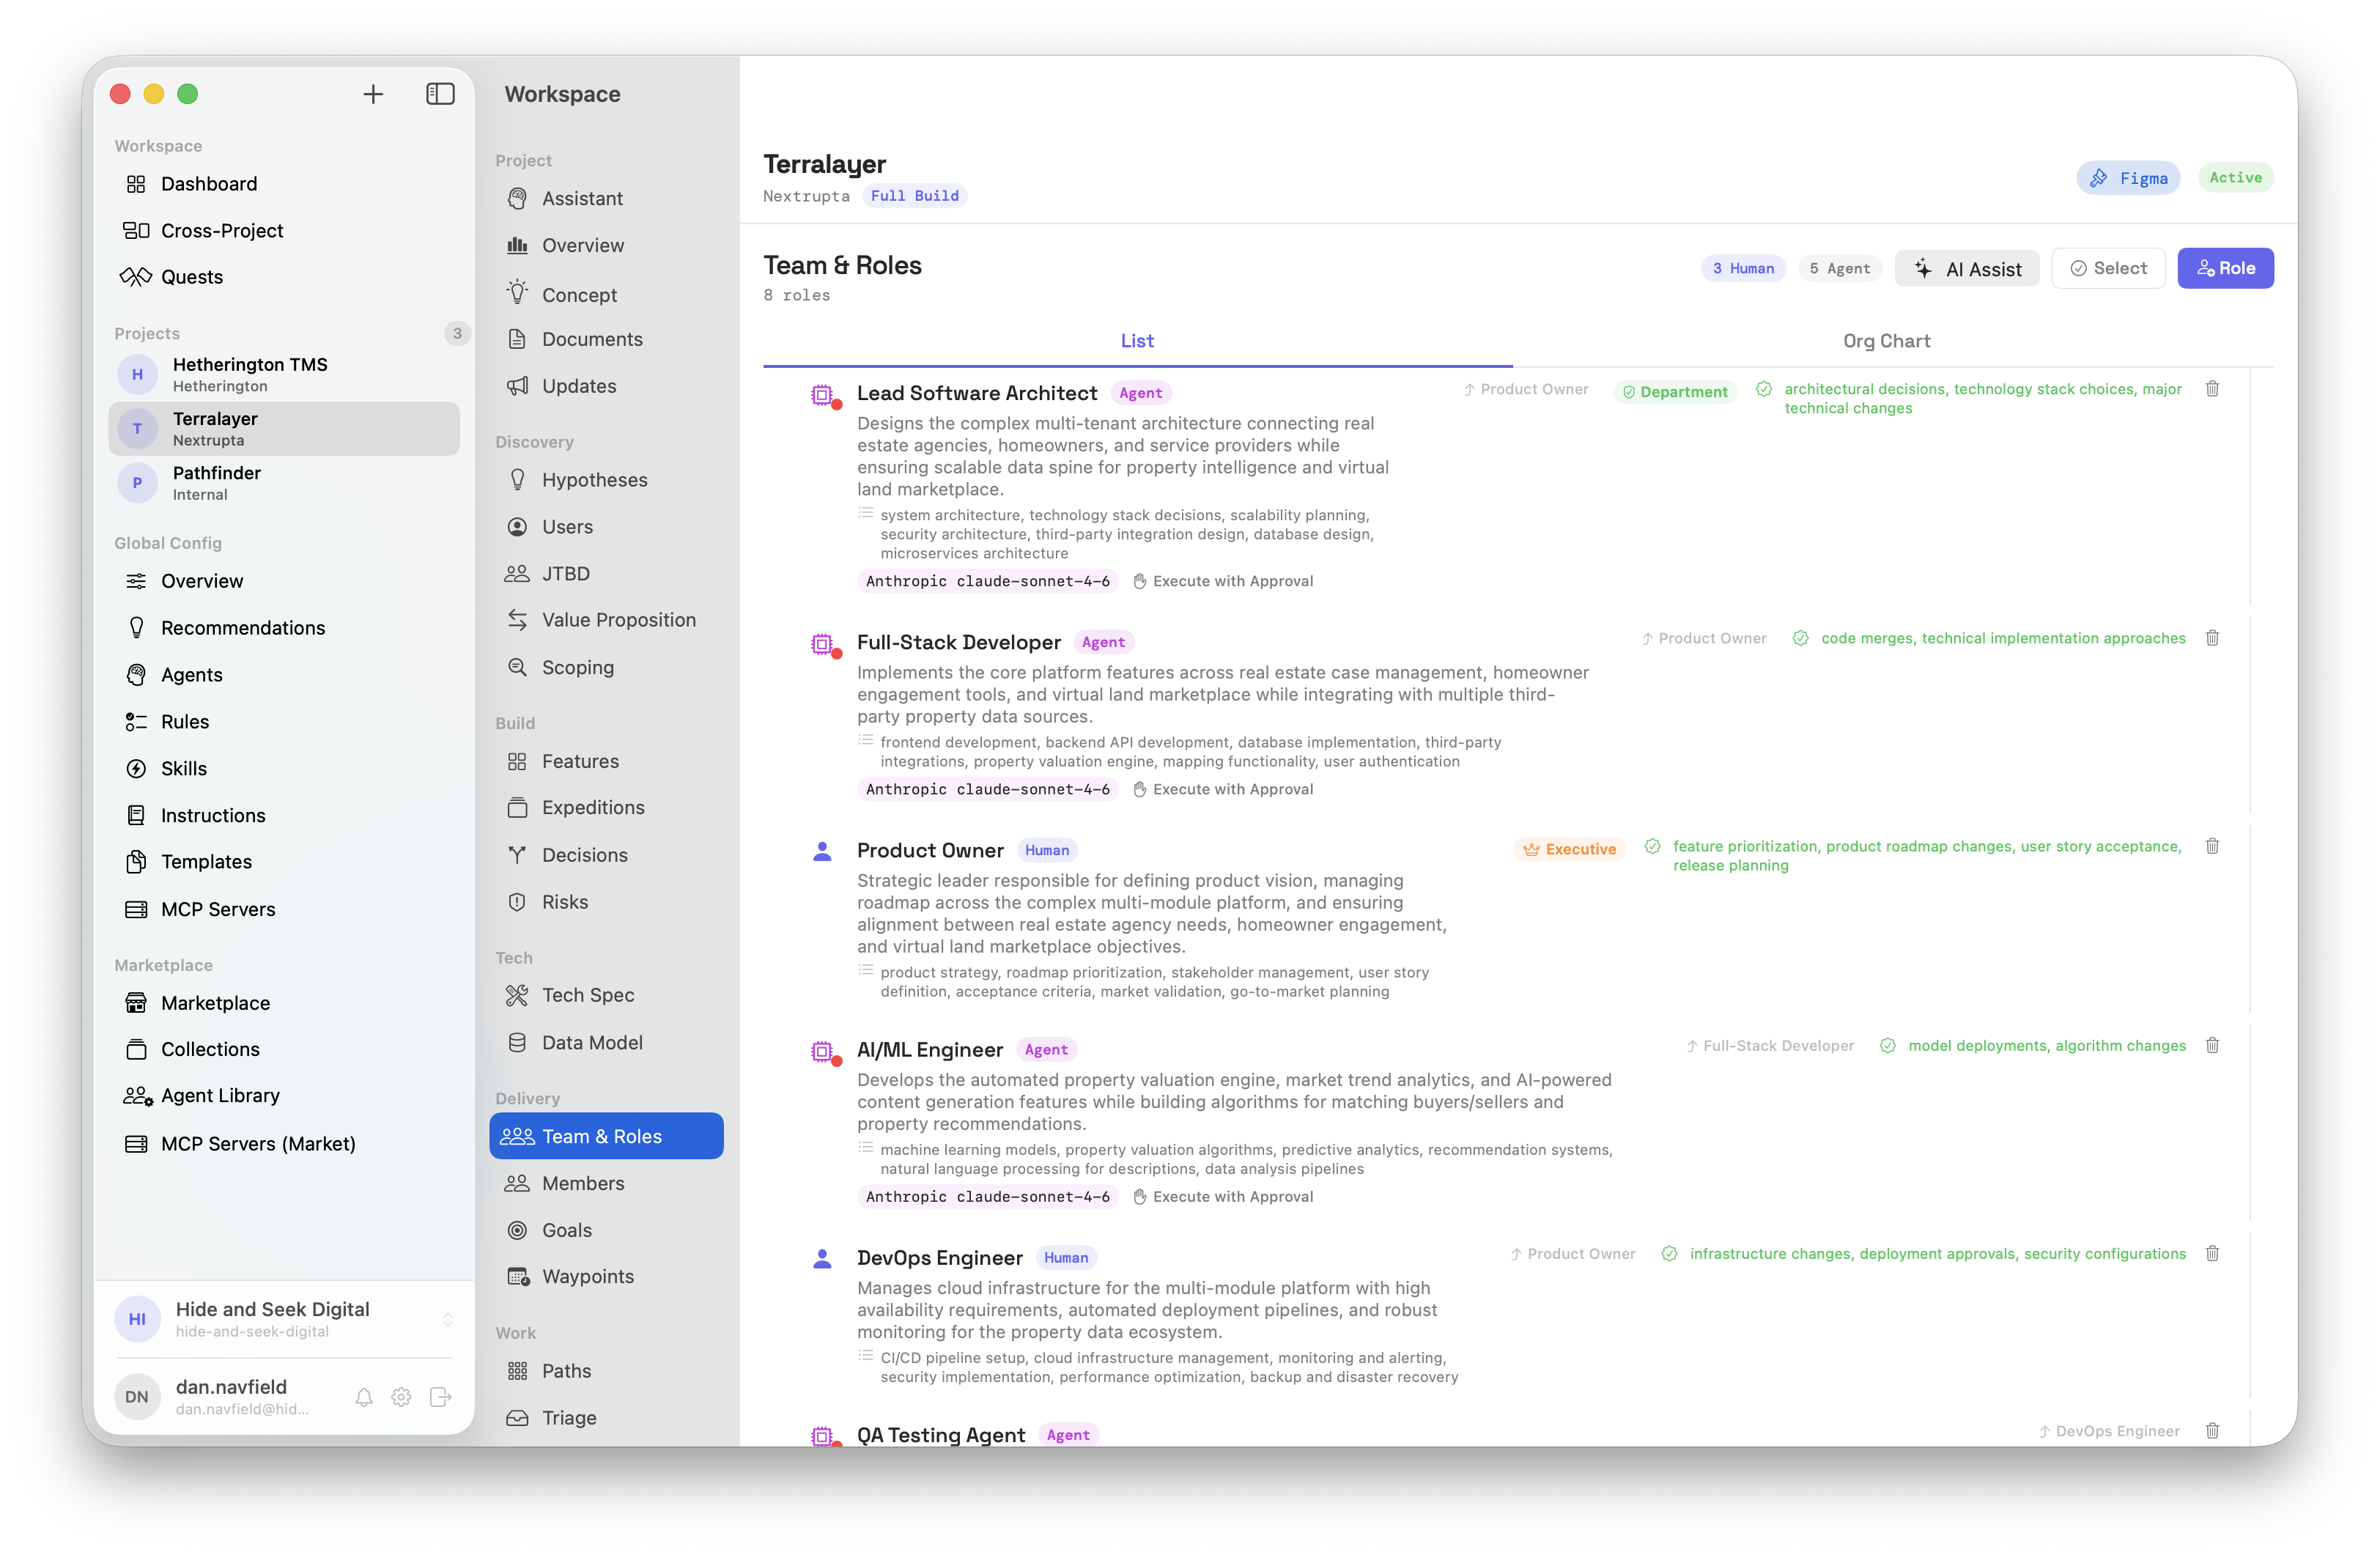The height and width of the screenshot is (1555, 2380).
Task: Open the Figma link badge
Action: click(2128, 178)
